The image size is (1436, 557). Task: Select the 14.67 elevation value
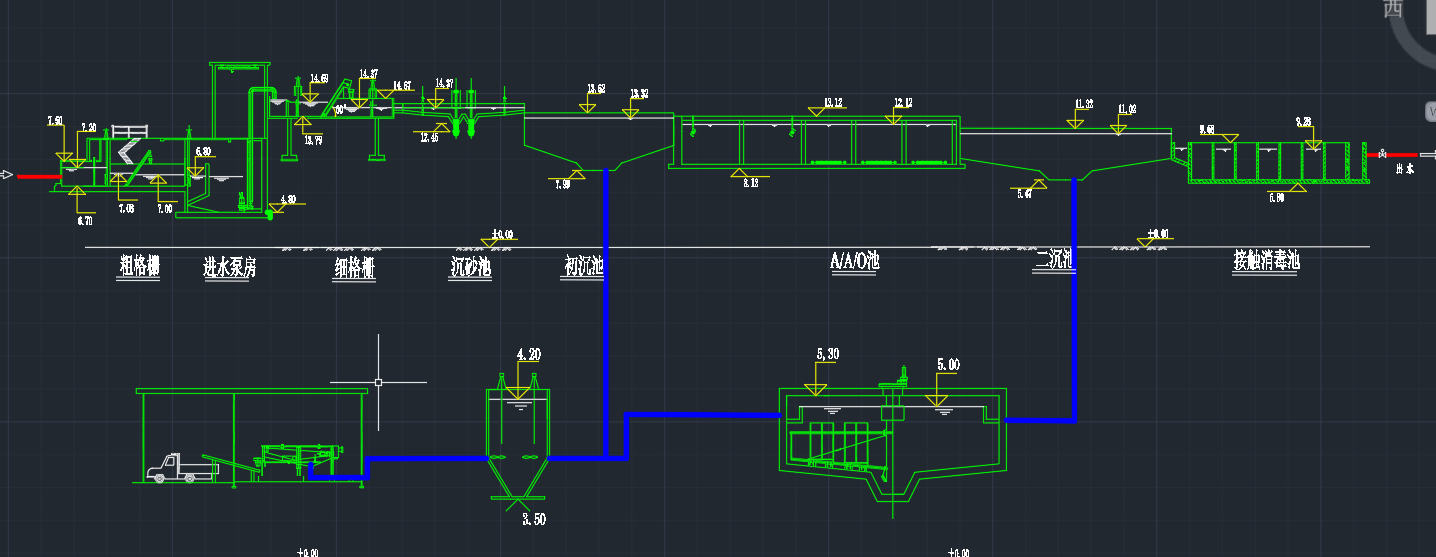(x=402, y=86)
